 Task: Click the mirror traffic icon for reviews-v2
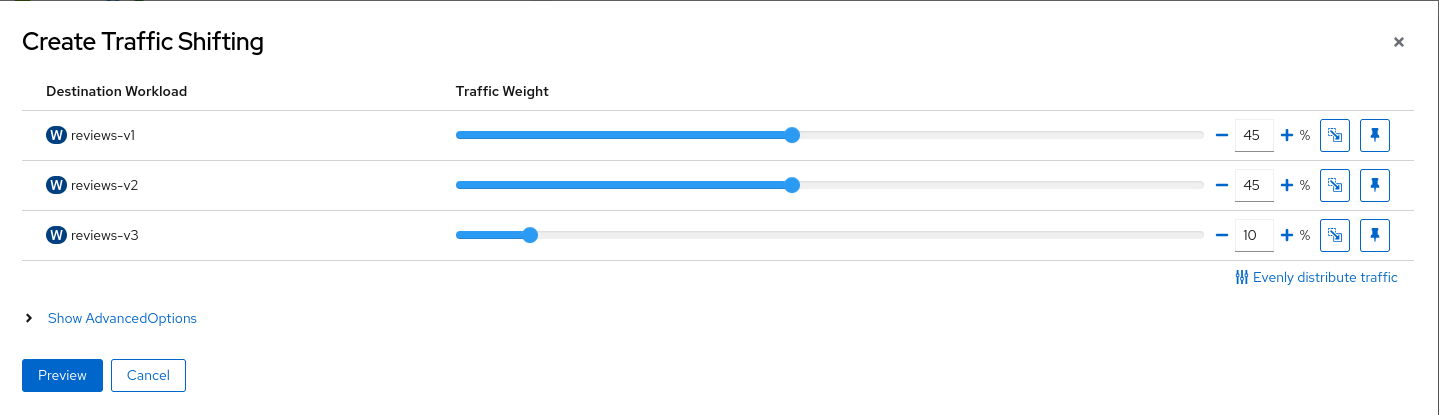(x=1335, y=185)
